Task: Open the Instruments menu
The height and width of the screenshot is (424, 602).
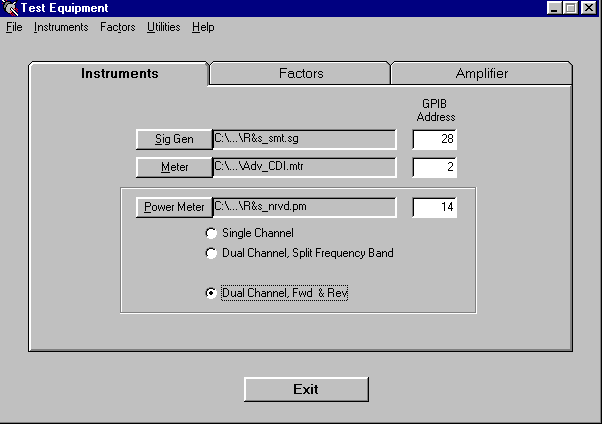Action: pyautogui.click(x=61, y=27)
